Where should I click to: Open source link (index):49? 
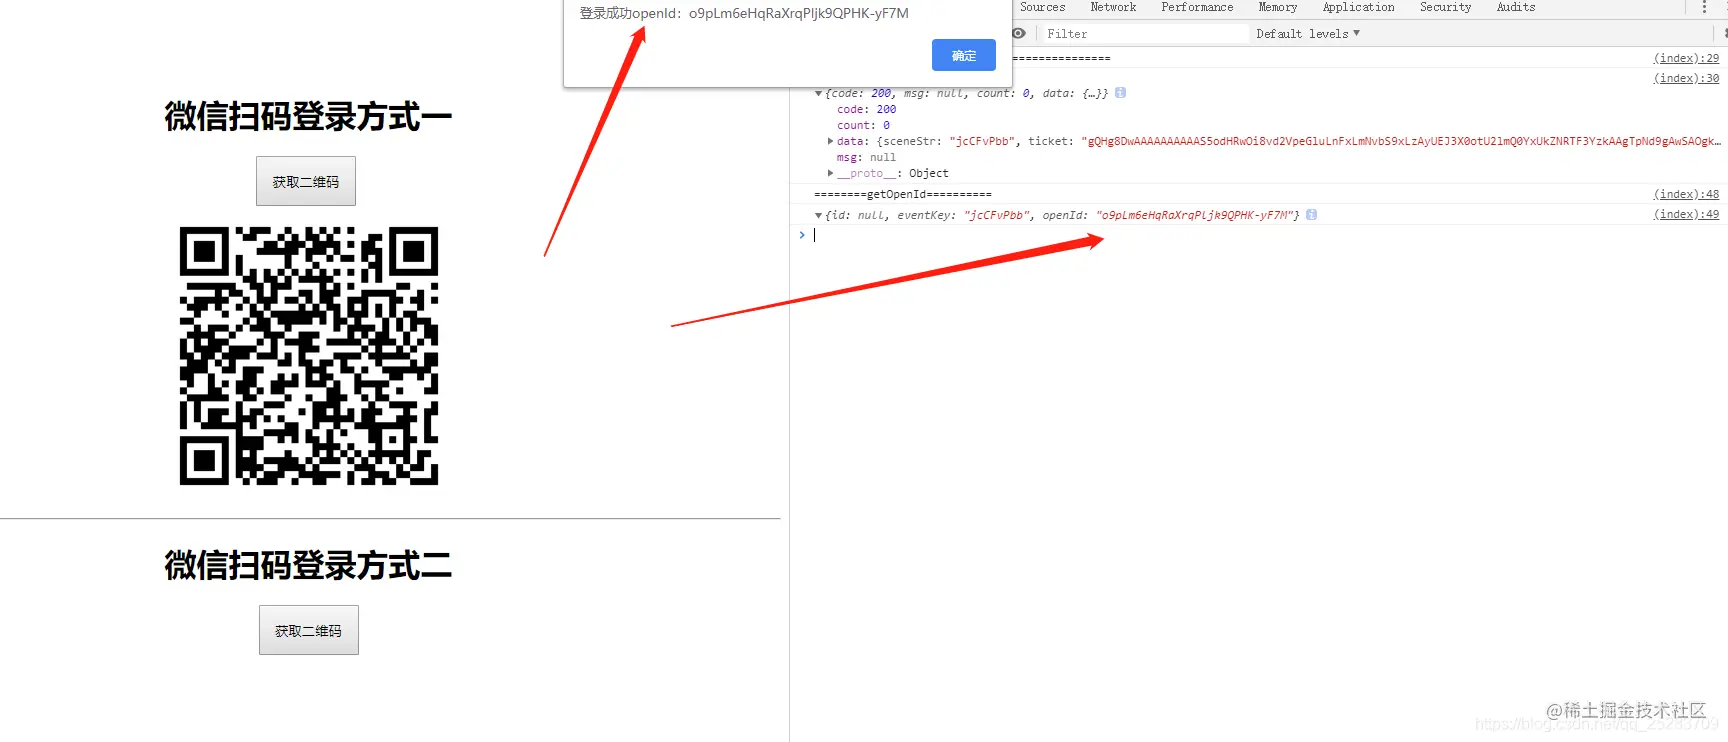1686,215
